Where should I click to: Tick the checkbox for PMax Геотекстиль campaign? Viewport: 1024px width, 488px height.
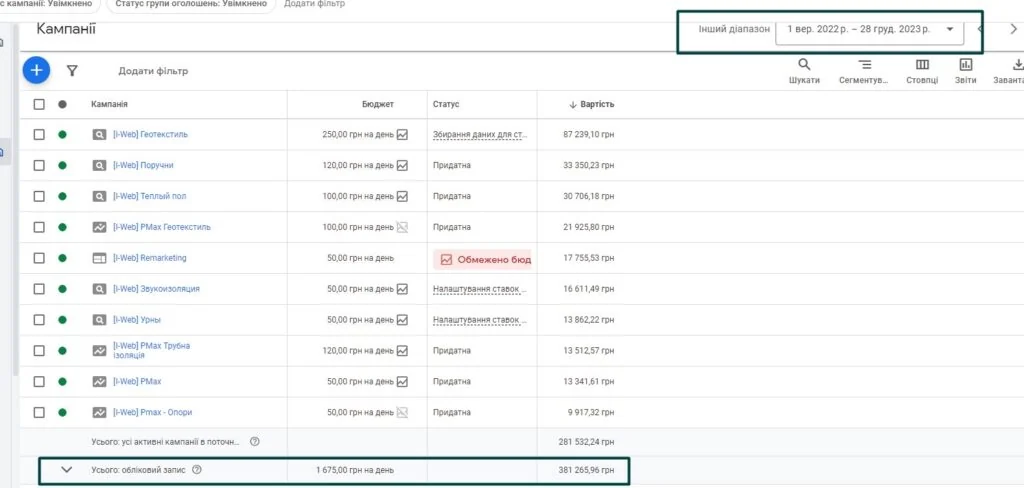pyautogui.click(x=39, y=227)
